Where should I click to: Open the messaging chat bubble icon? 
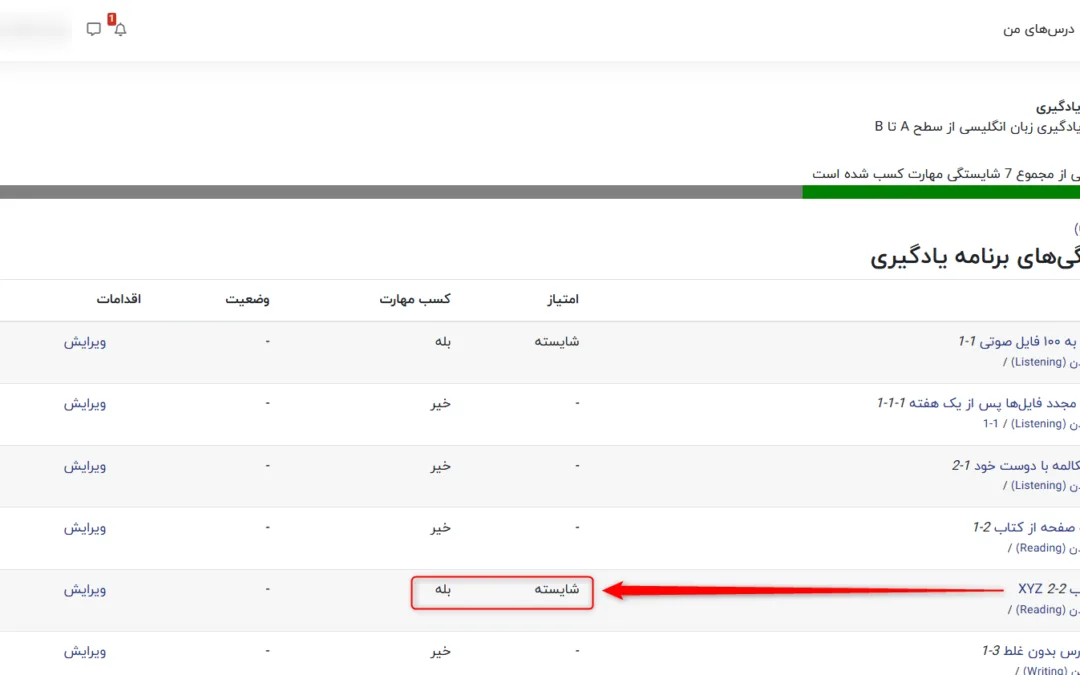coord(94,29)
